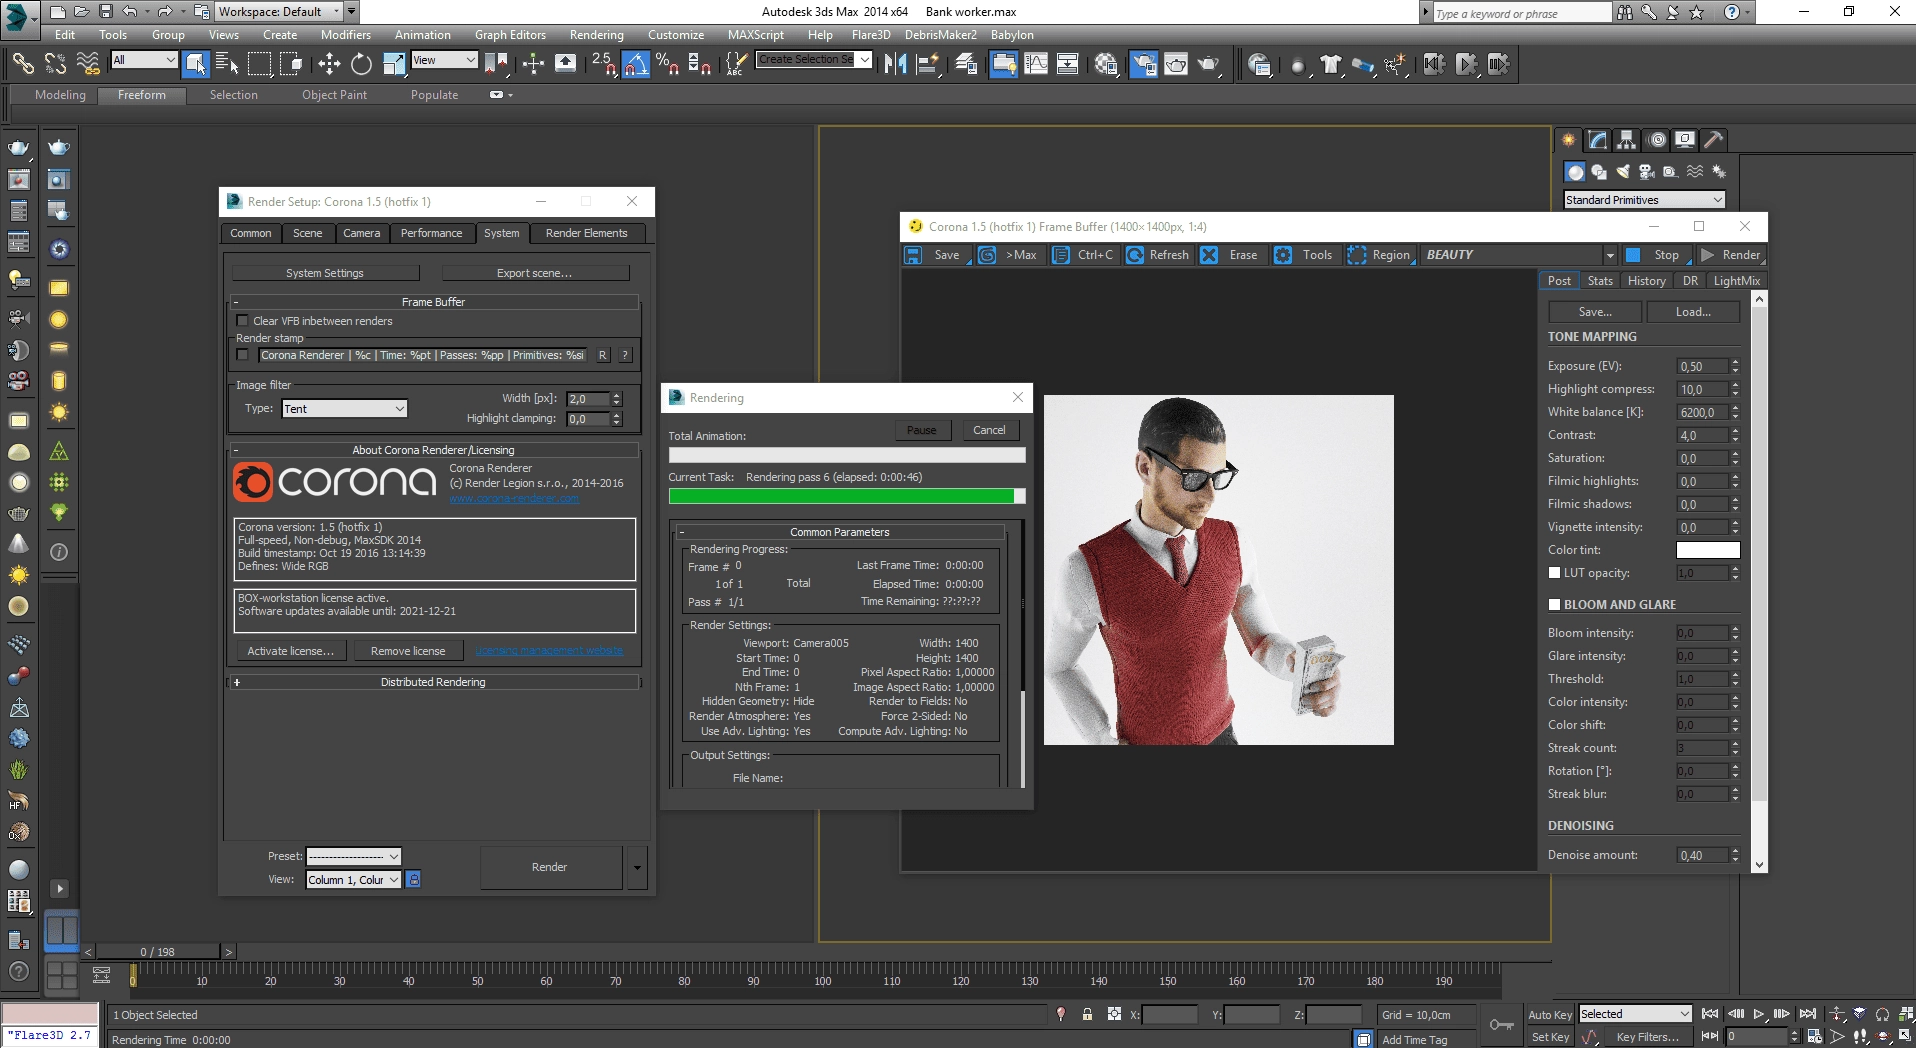The height and width of the screenshot is (1048, 1916).
Task: Click the Region icon in Frame Buffer
Action: (x=1357, y=255)
